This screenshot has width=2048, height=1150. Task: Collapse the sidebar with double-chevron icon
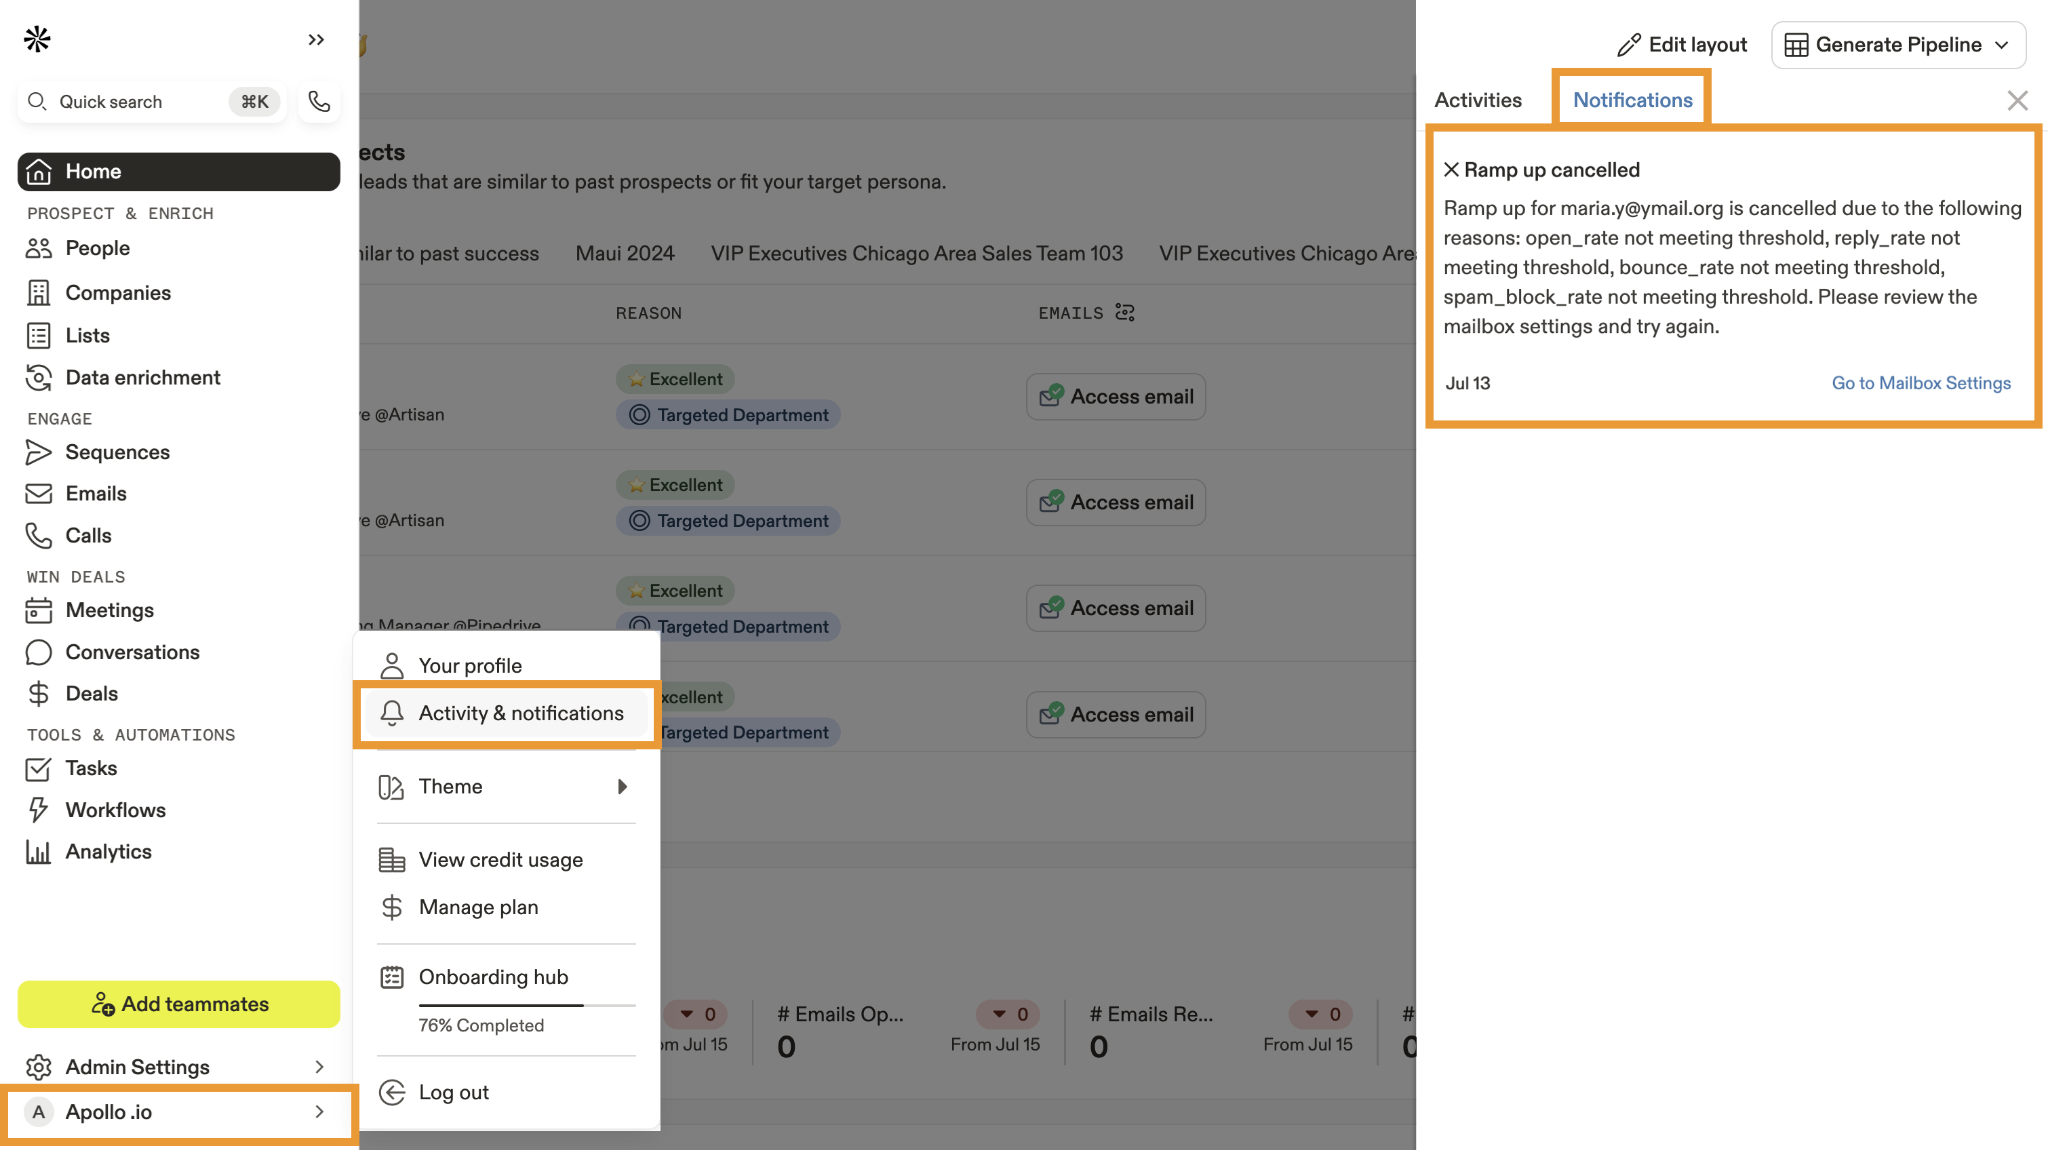pyautogui.click(x=316, y=40)
